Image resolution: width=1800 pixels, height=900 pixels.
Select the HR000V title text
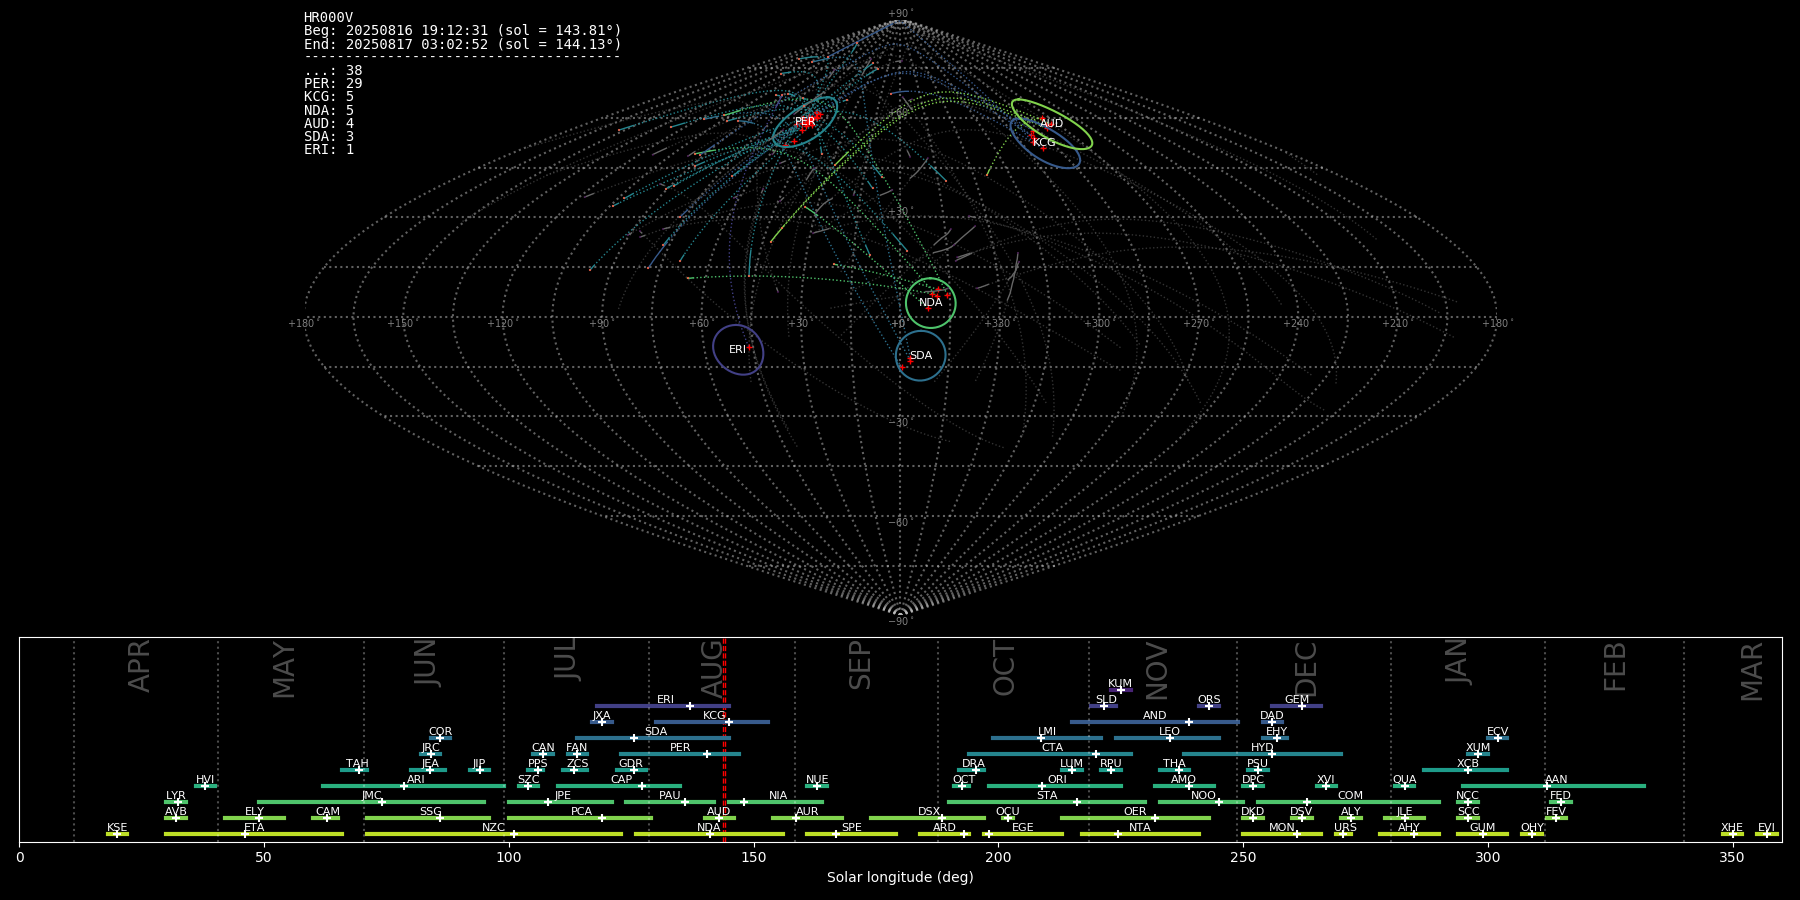(328, 18)
